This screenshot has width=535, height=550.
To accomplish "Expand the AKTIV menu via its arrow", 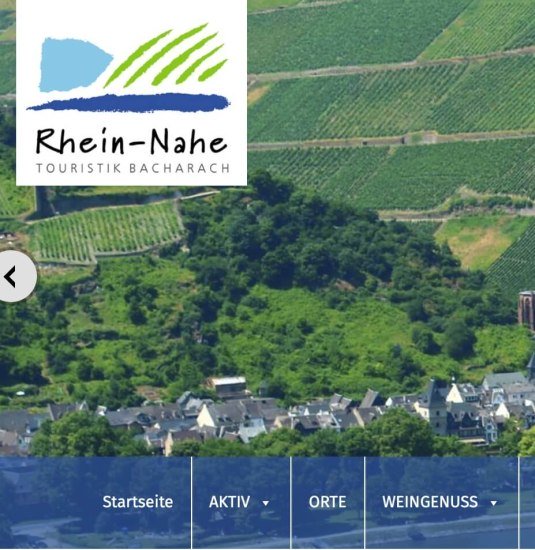I will click(266, 503).
